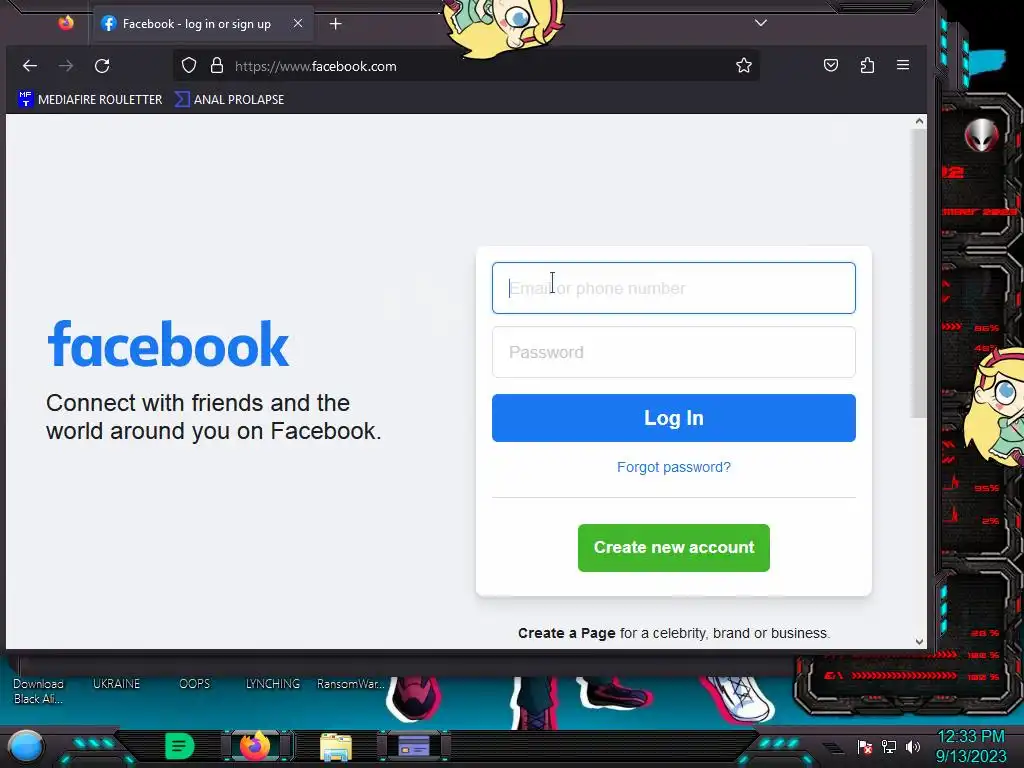This screenshot has width=1024, height=768.
Task: Click the Action Center flag tray icon
Action: coord(865,747)
